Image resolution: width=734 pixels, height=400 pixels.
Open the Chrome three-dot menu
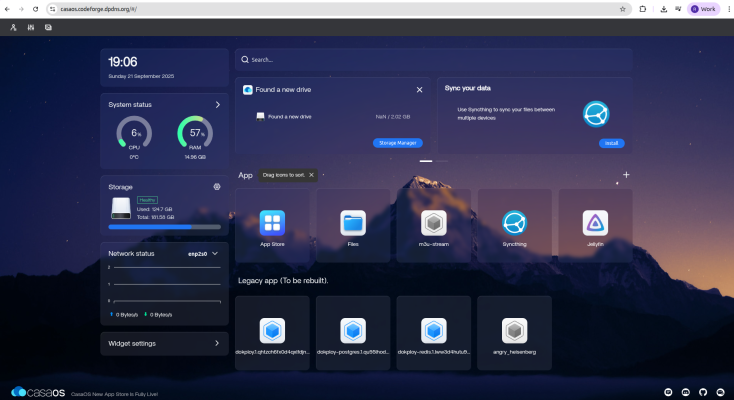(x=729, y=9)
